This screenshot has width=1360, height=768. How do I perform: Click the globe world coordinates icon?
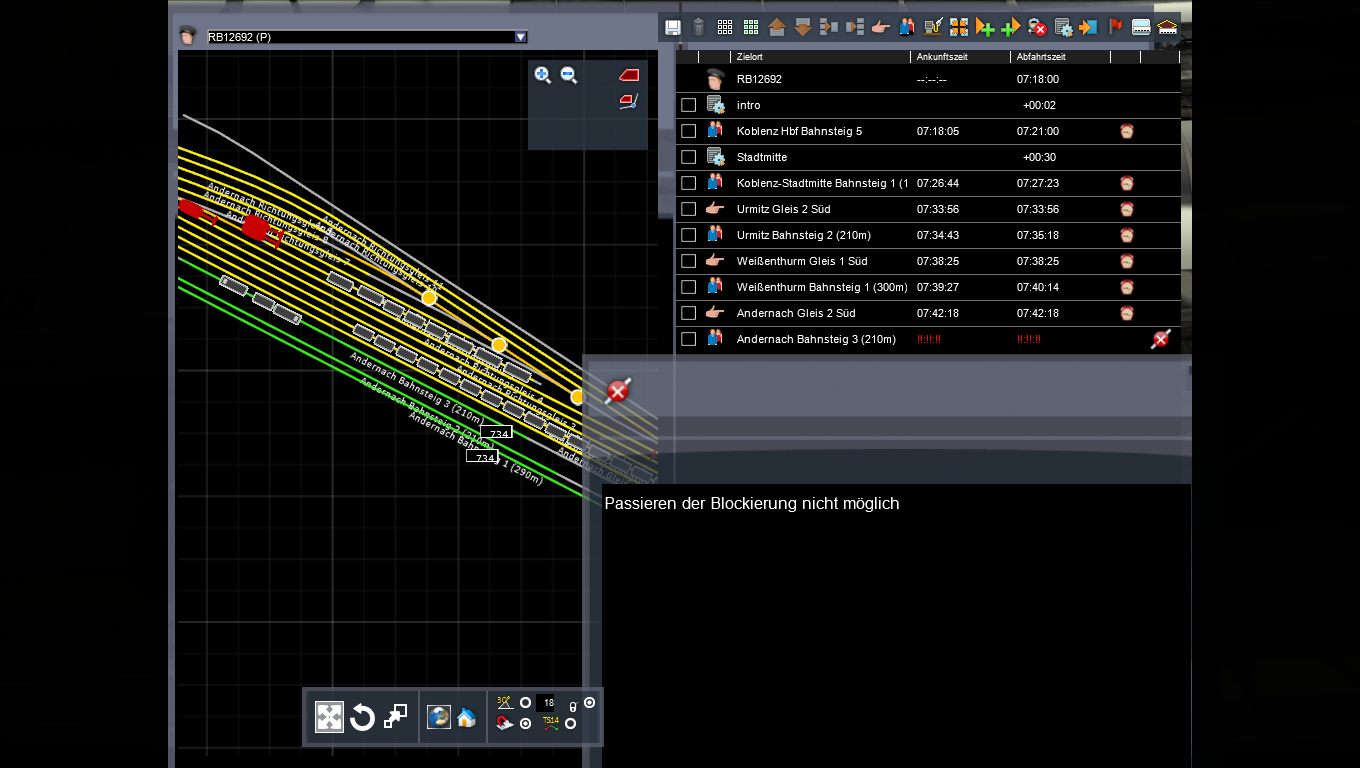point(438,717)
